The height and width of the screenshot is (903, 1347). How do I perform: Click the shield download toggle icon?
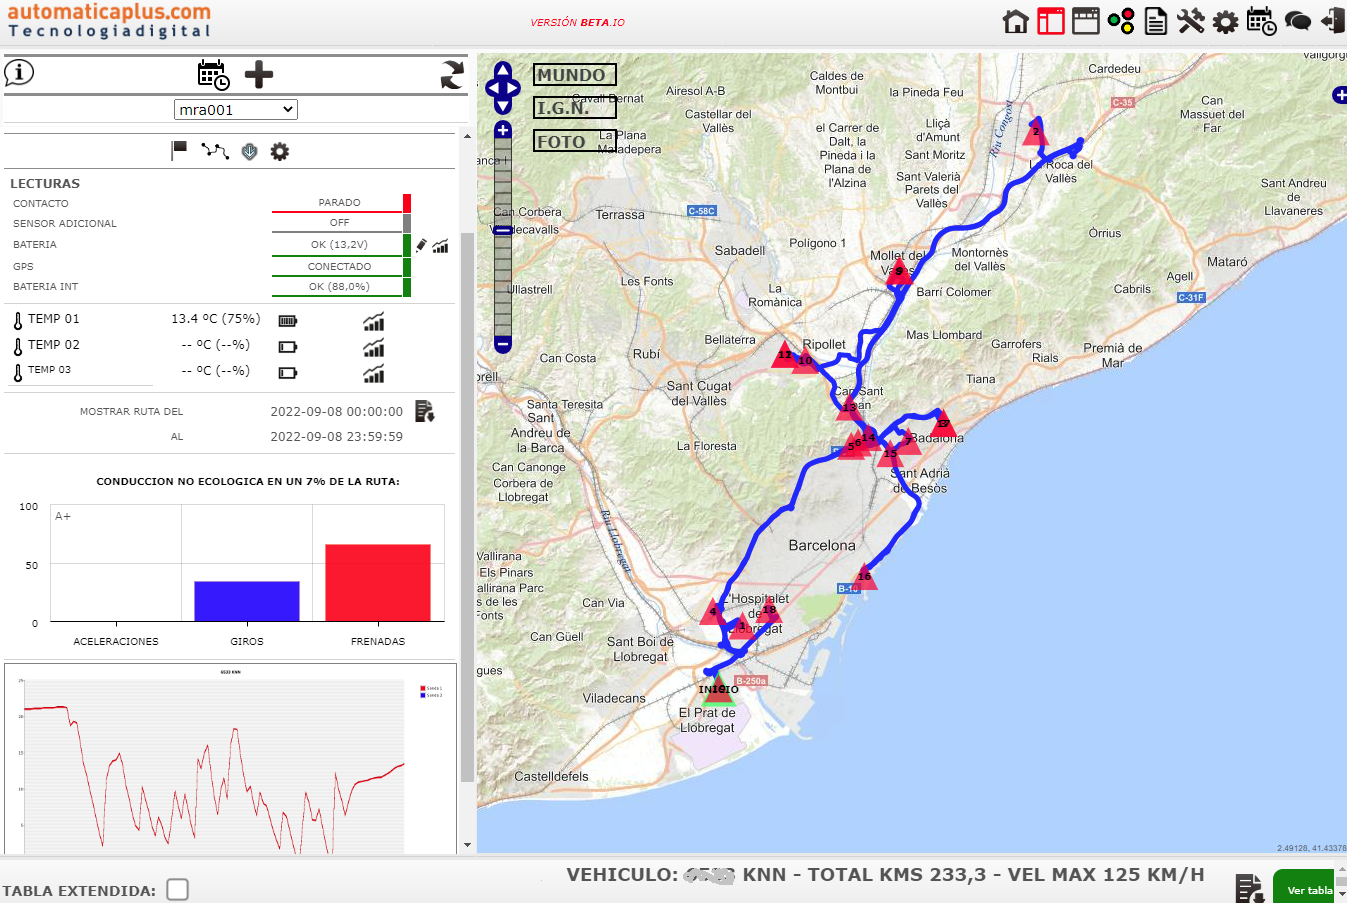pos(250,151)
